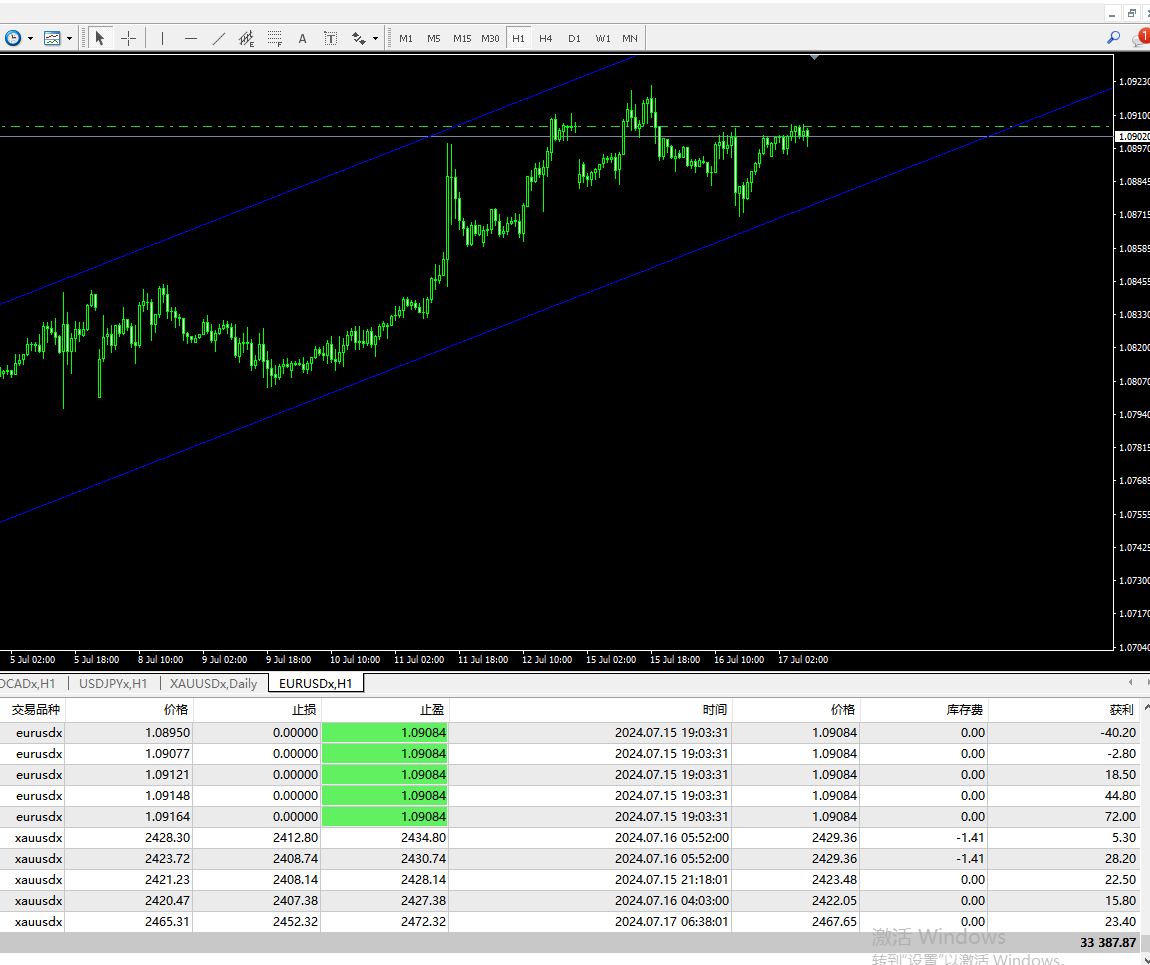Select take profit value 2428.14
The width and height of the screenshot is (1150, 965).
423,879
